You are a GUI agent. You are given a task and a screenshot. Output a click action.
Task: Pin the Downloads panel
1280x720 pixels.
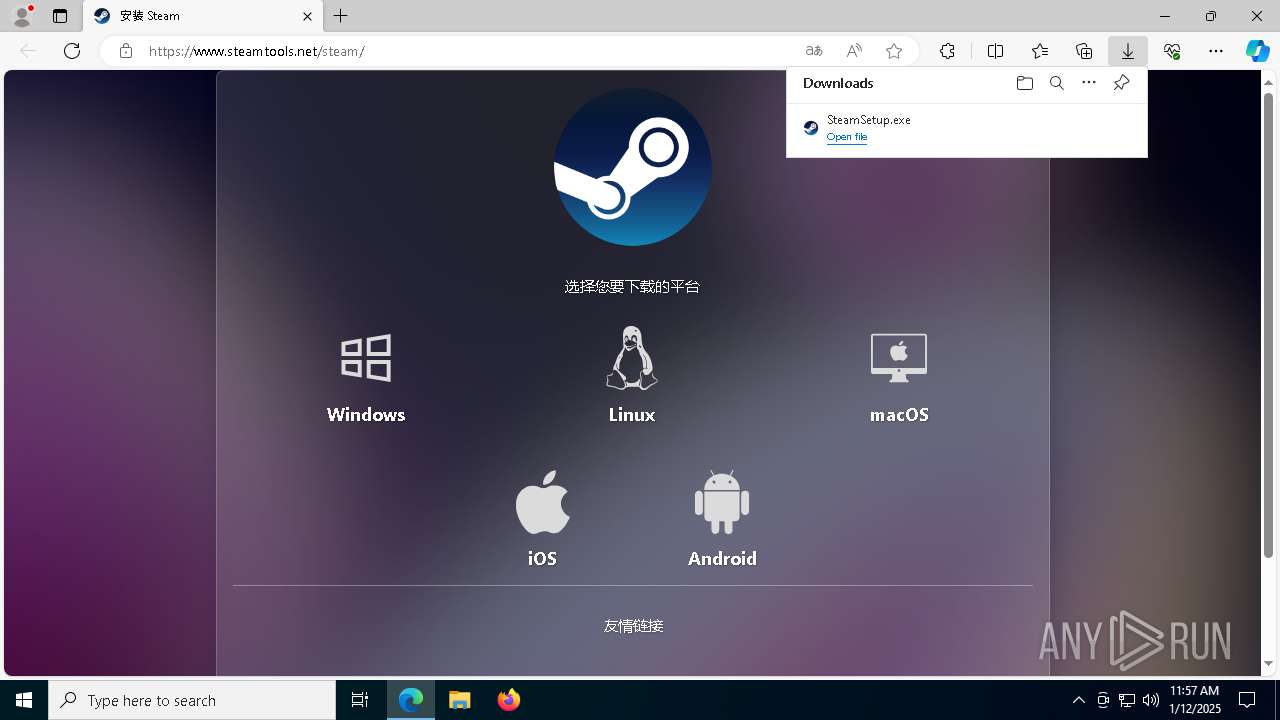[1121, 83]
